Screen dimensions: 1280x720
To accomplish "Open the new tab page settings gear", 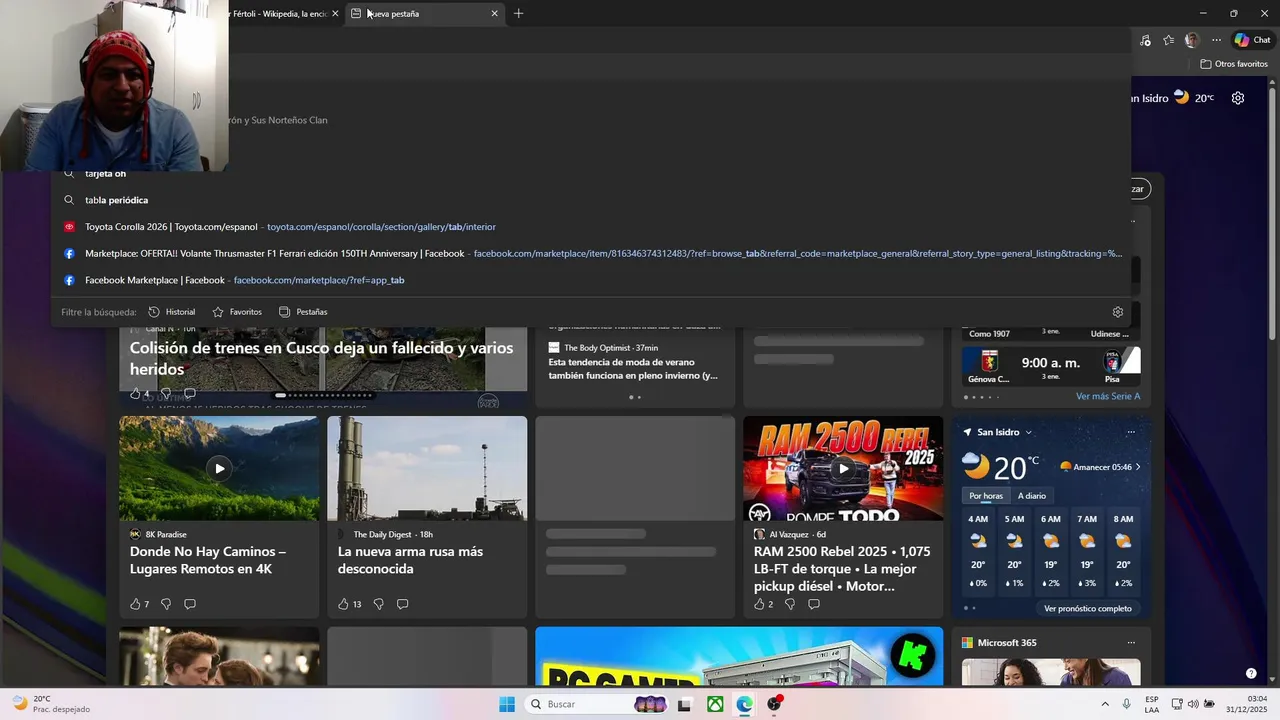I will pos(1238,98).
